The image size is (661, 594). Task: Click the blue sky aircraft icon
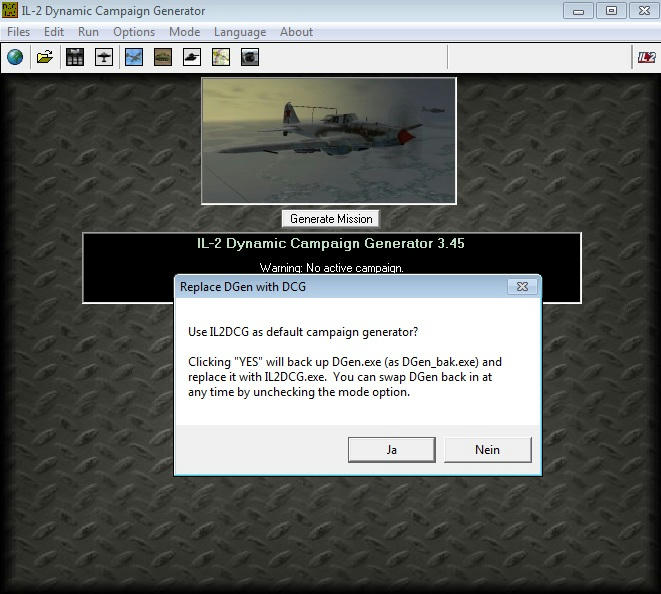point(134,57)
